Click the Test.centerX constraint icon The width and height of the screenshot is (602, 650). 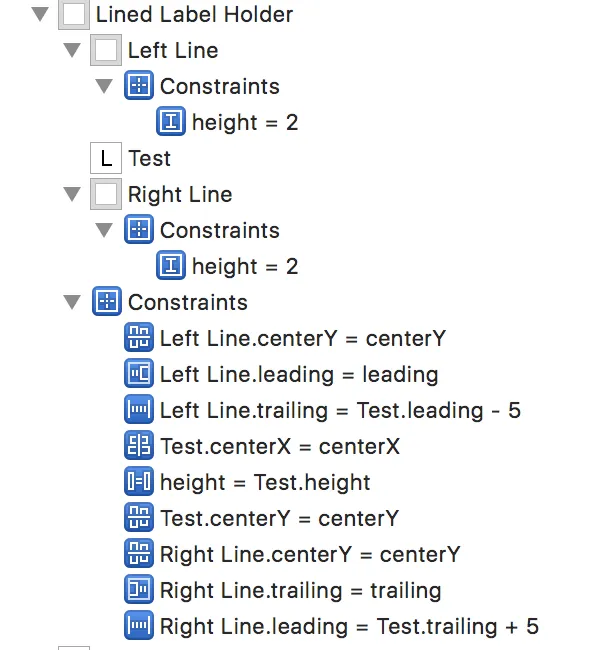point(138,447)
